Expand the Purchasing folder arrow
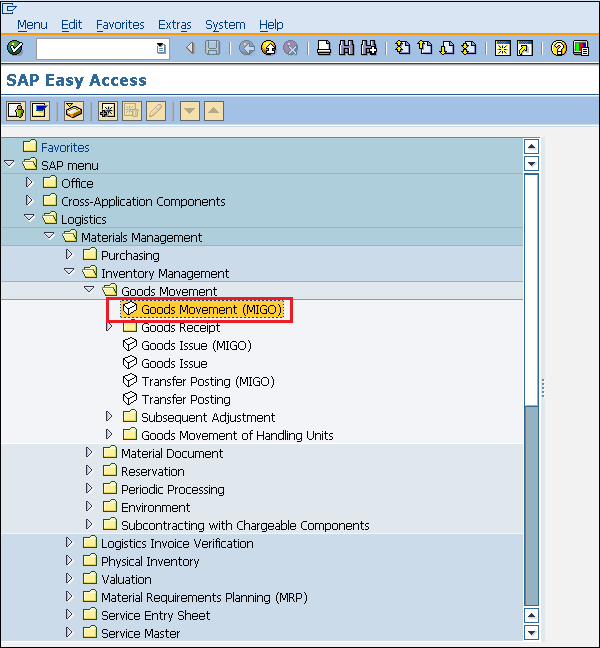 [x=69, y=254]
